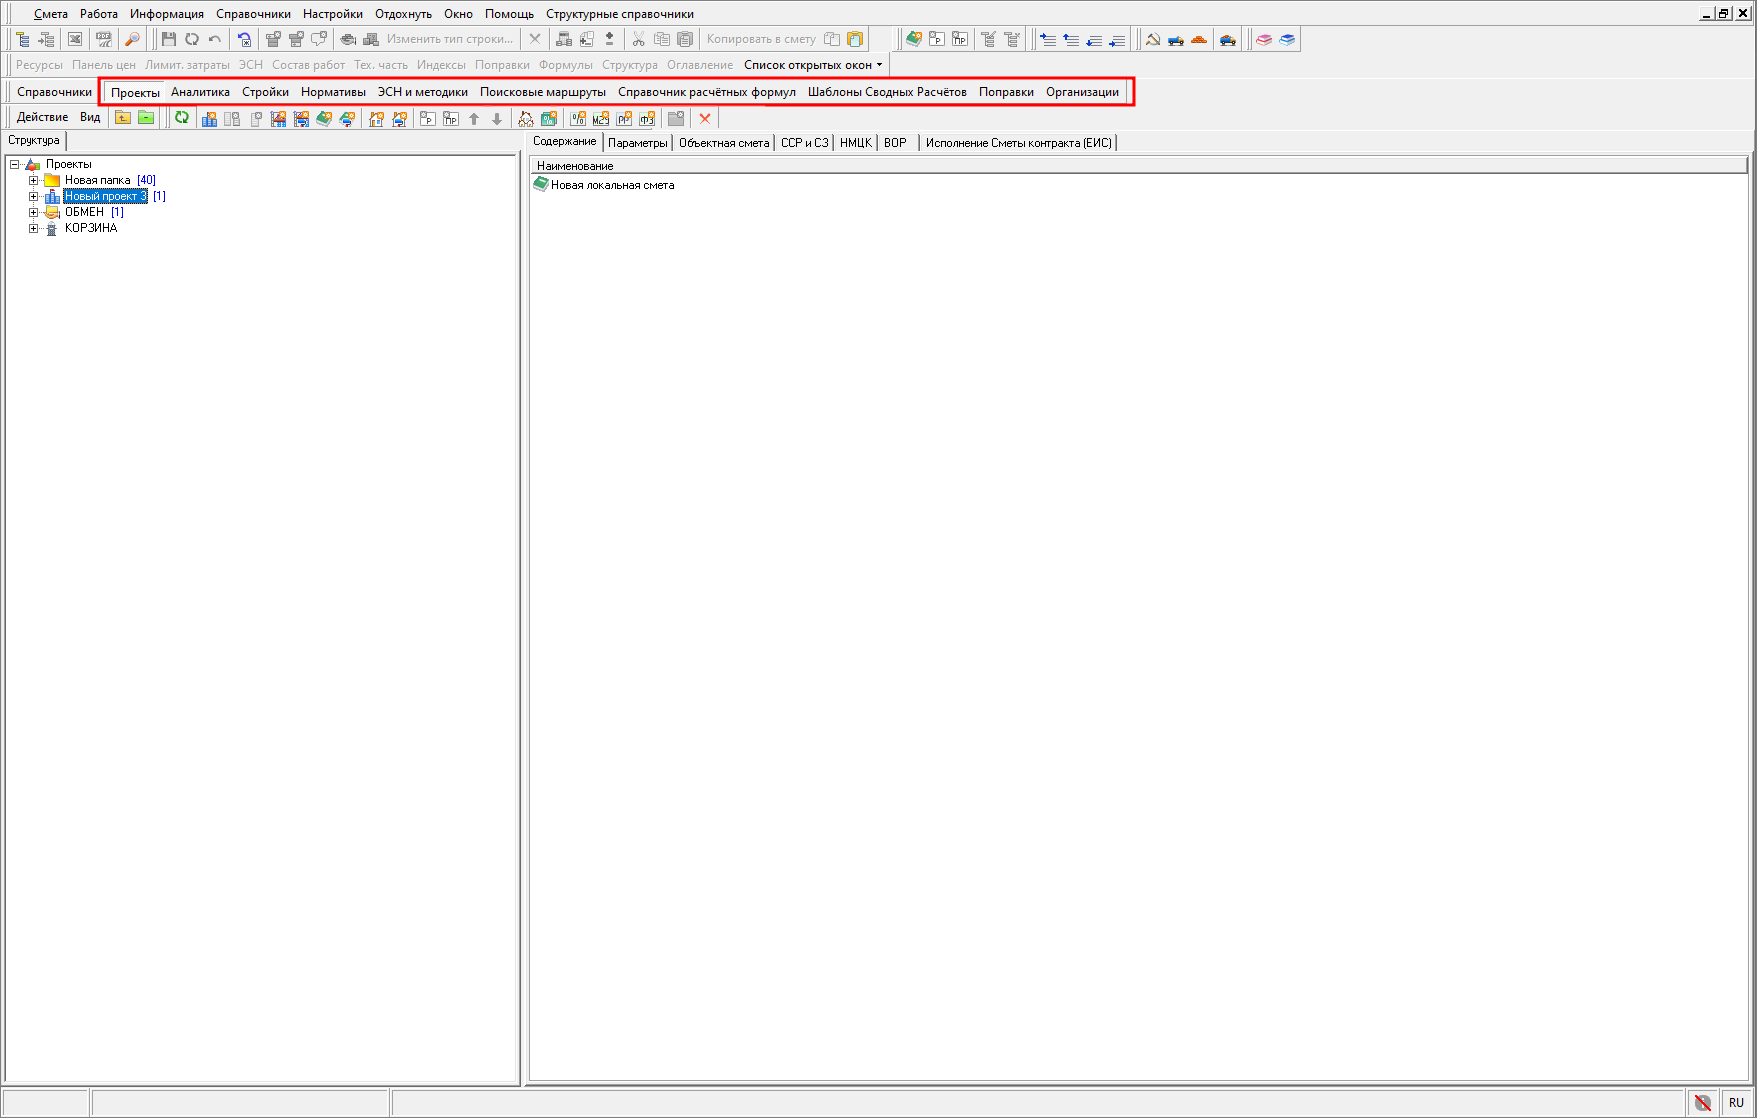Click the yellow folder up-level icon
This screenshot has height=1118, width=1757.
122,118
